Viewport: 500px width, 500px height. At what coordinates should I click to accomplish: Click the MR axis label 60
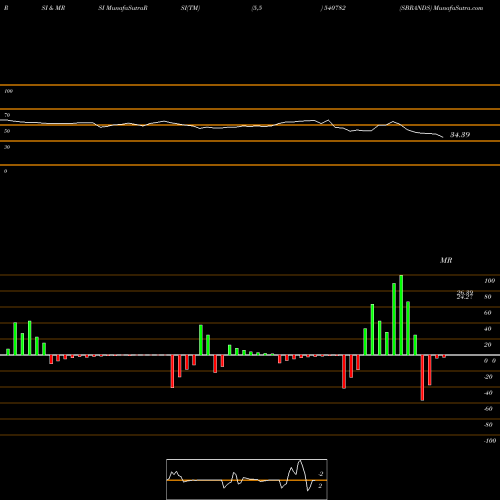[x=487, y=313]
